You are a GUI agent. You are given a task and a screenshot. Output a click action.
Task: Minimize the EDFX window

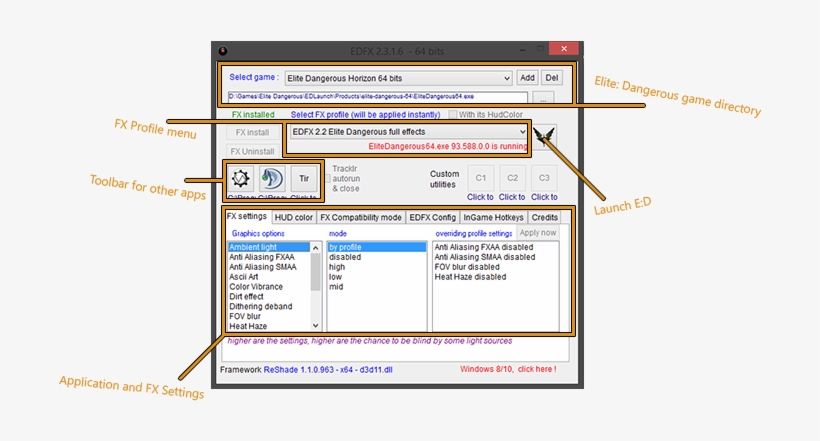522,49
